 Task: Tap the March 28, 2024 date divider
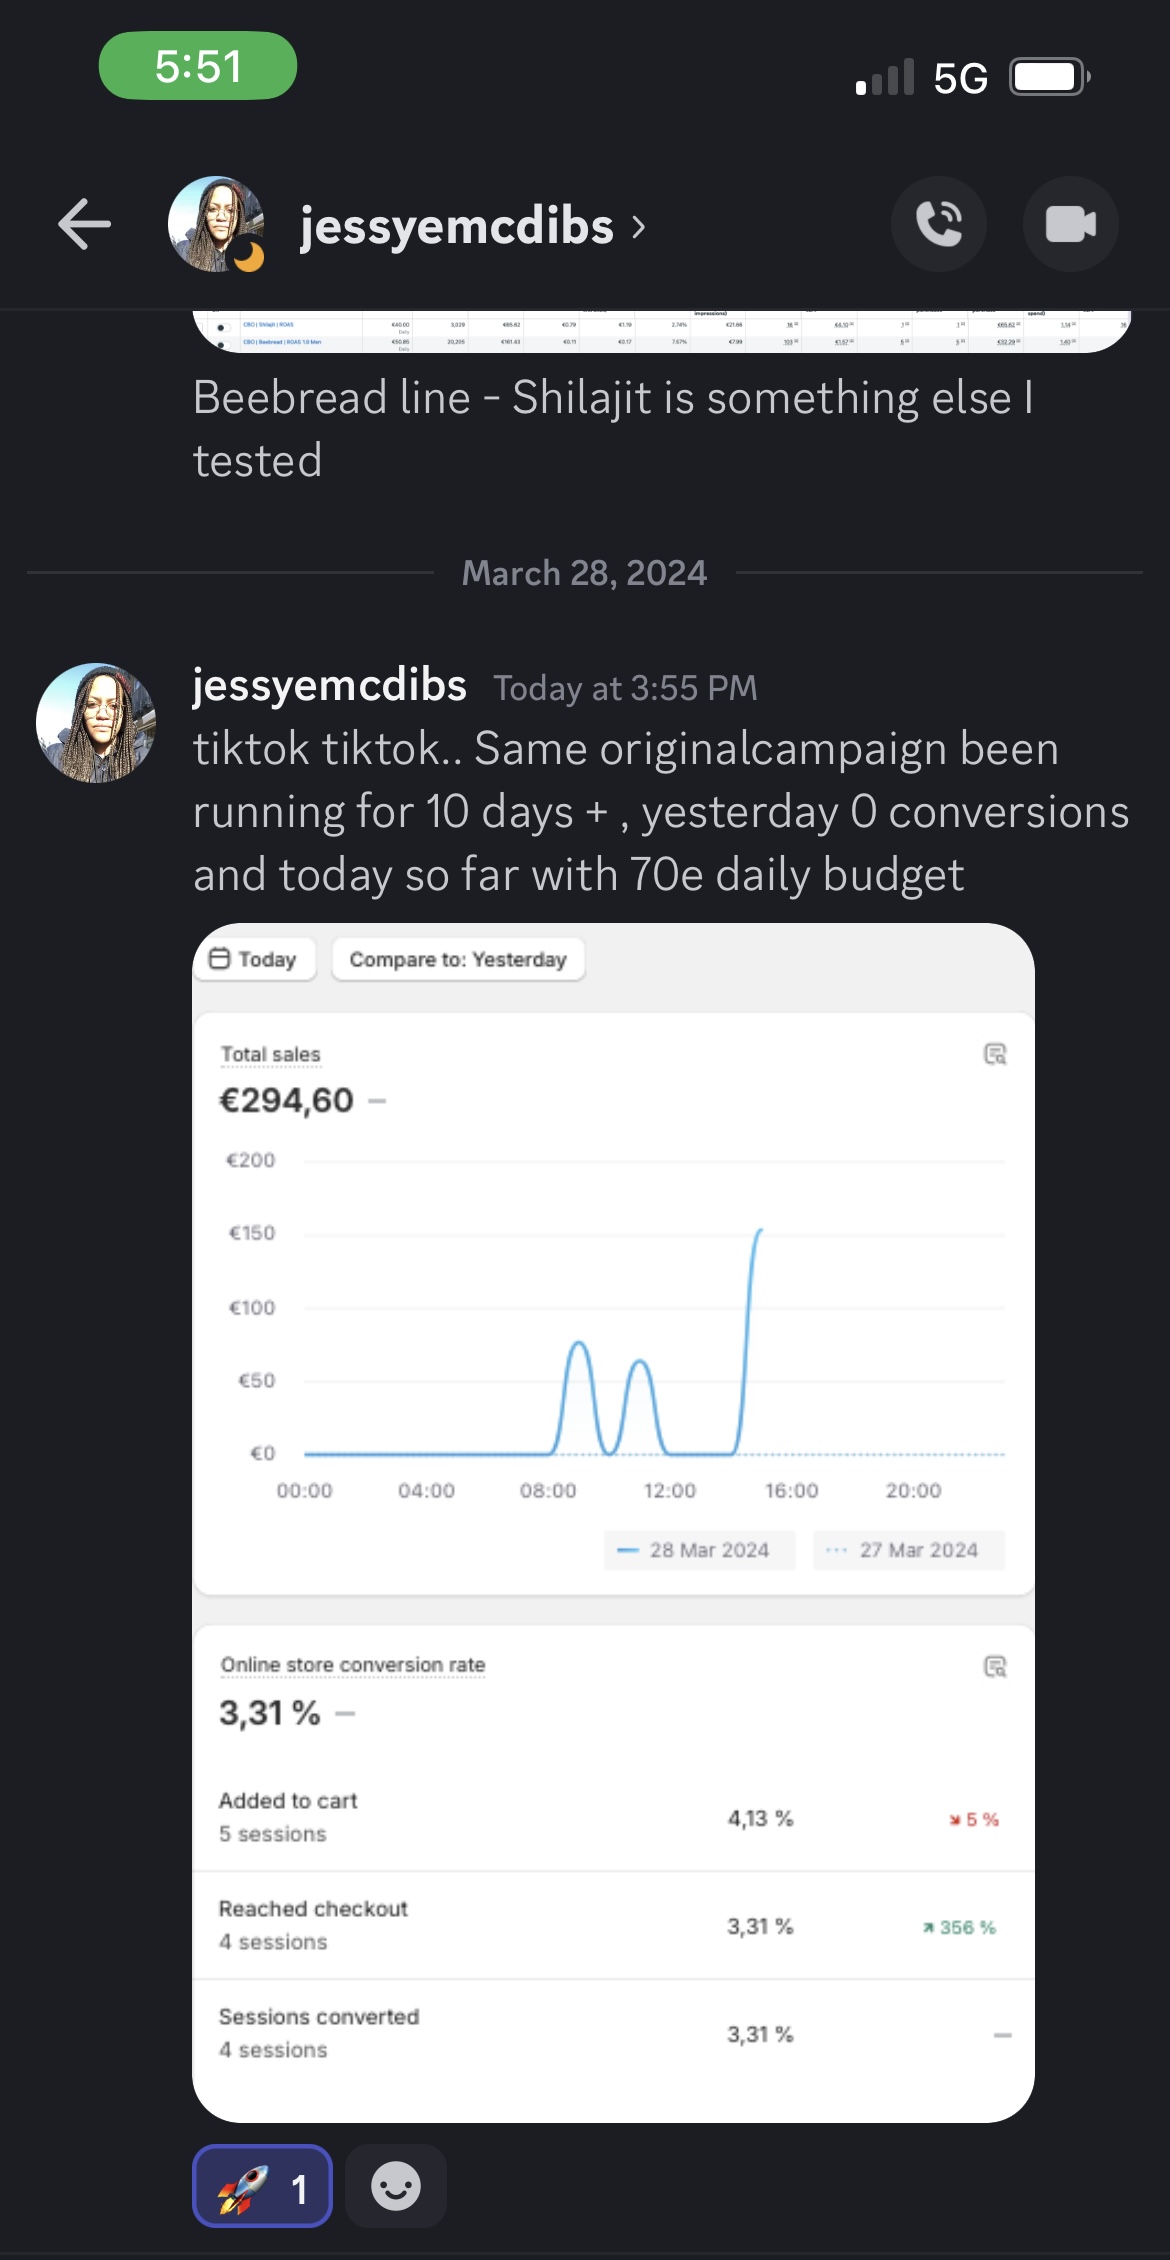click(x=584, y=571)
